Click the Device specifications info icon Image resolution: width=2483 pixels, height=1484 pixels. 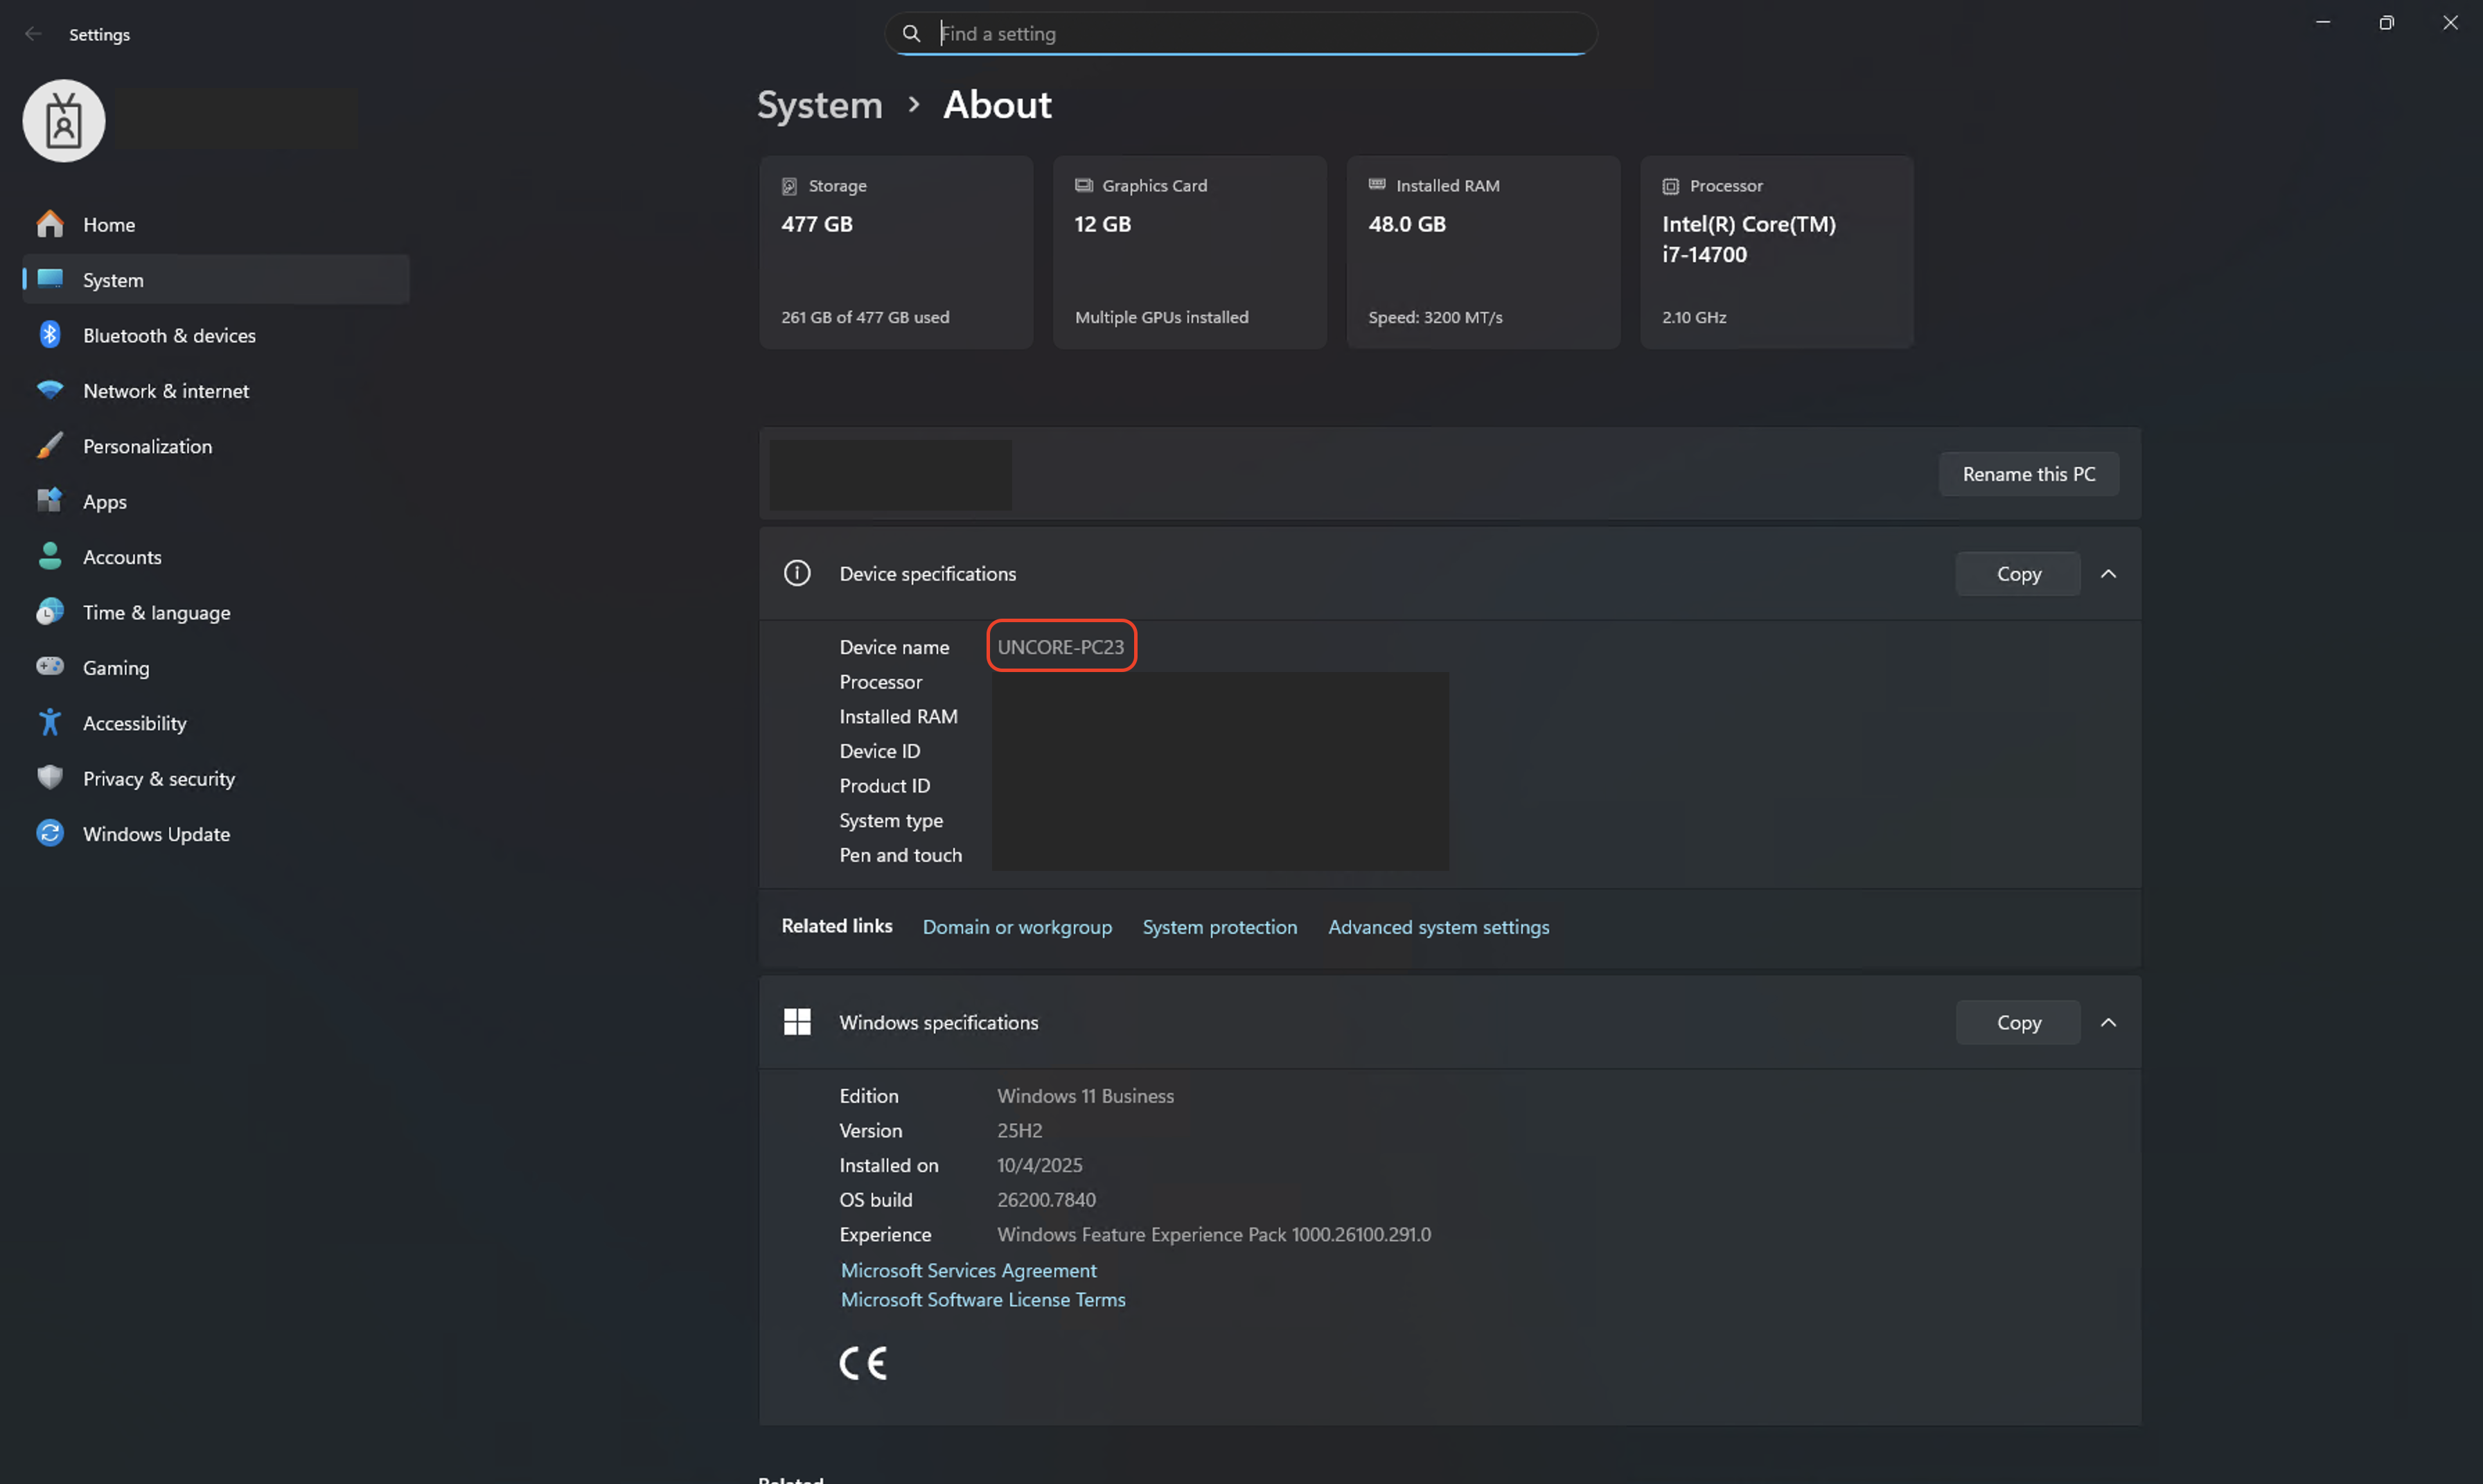pyautogui.click(x=797, y=573)
